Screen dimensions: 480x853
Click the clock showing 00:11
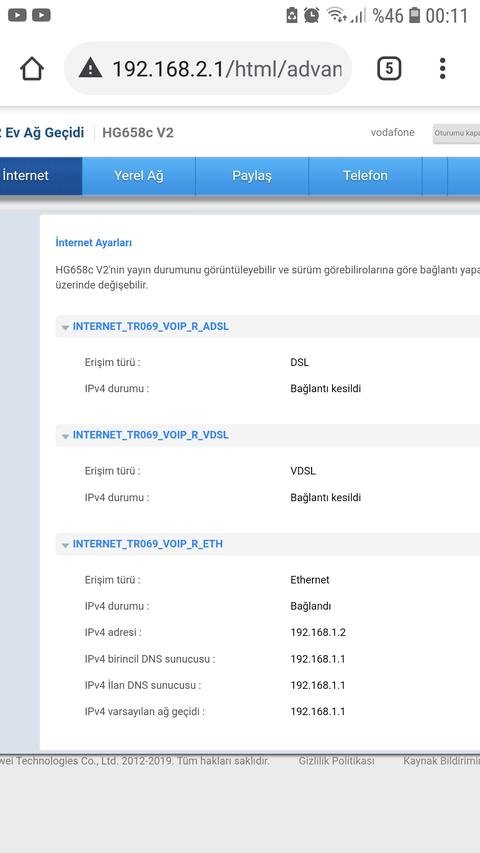(x=446, y=15)
